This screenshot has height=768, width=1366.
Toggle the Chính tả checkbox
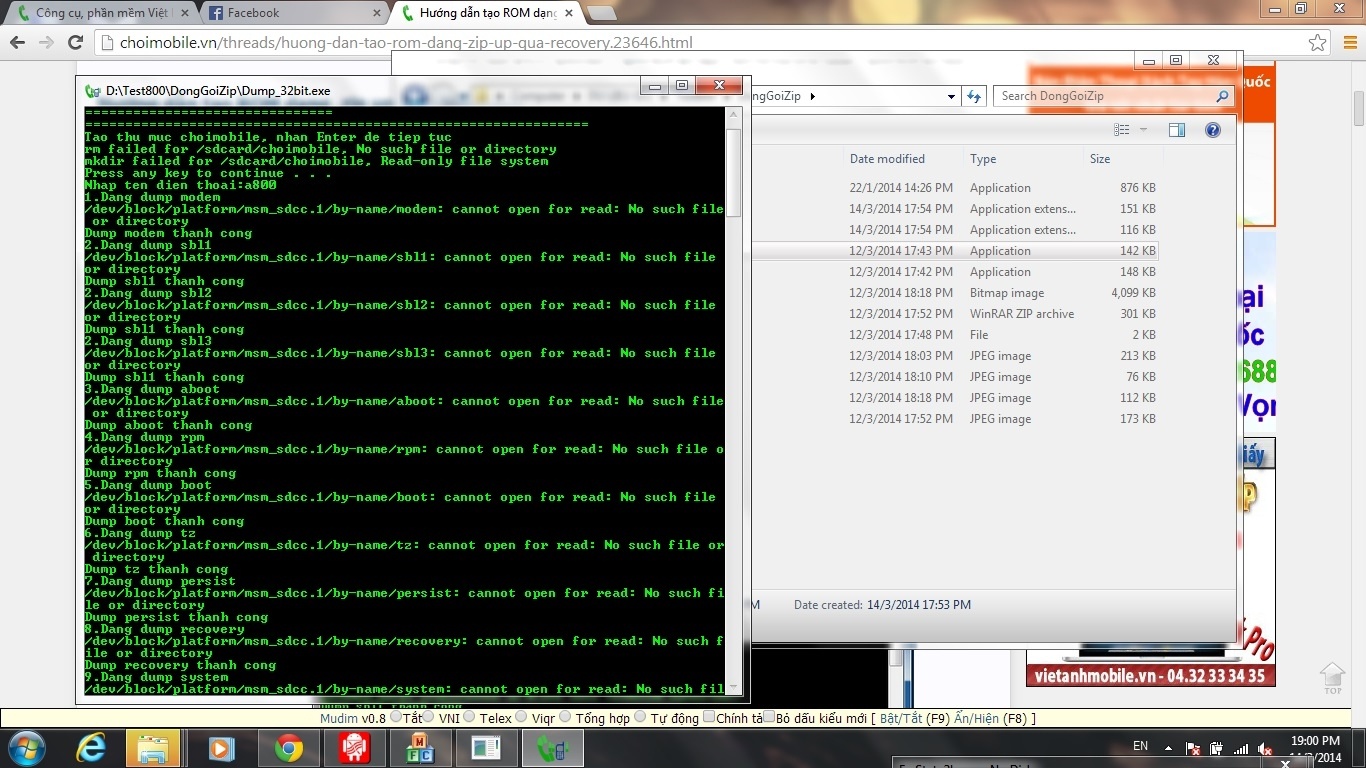pyautogui.click(x=709, y=717)
